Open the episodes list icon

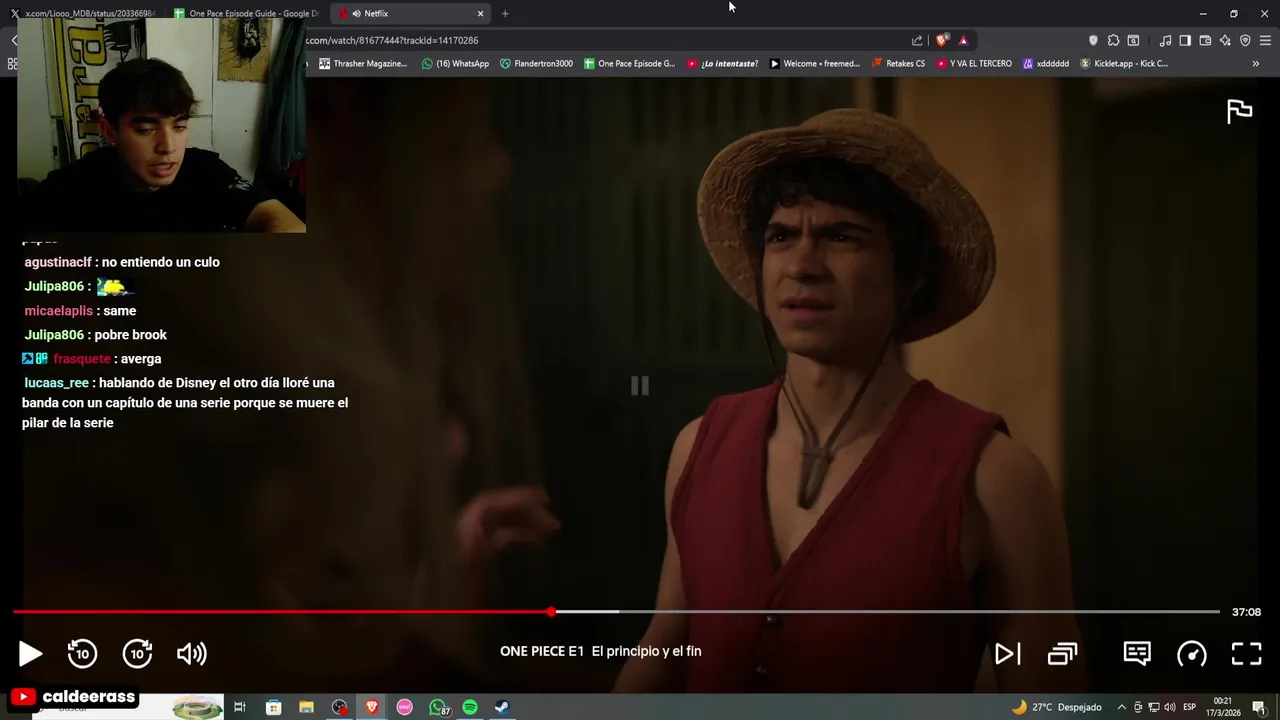1062,654
